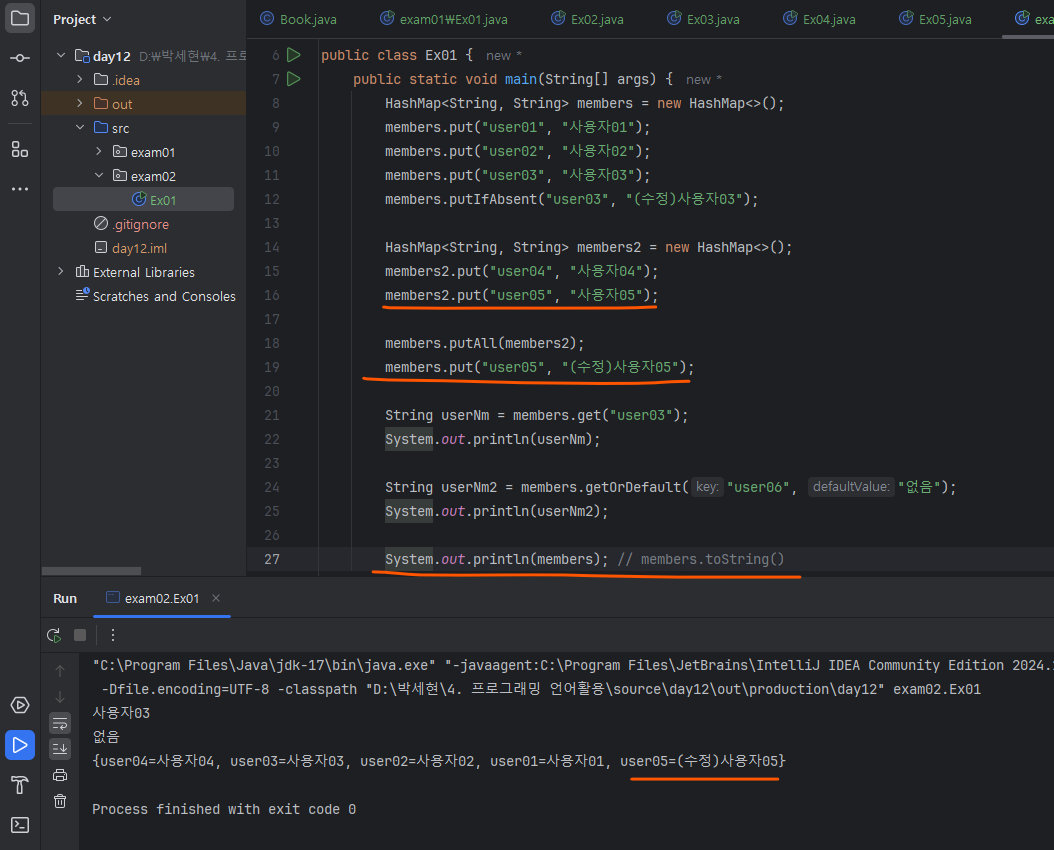Image resolution: width=1054 pixels, height=850 pixels.
Task: Run class Ex01 gutter icon at line 6
Action: [x=294, y=55]
